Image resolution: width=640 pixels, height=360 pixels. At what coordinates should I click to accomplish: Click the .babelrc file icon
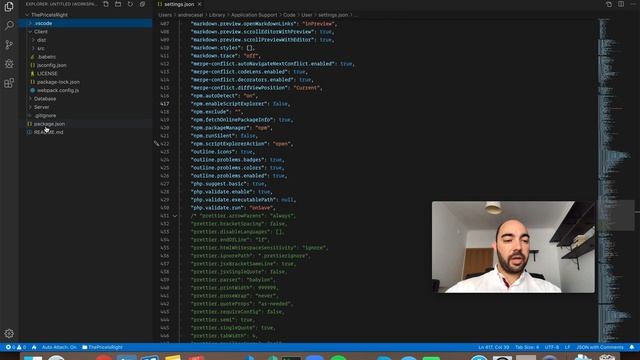click(x=33, y=57)
